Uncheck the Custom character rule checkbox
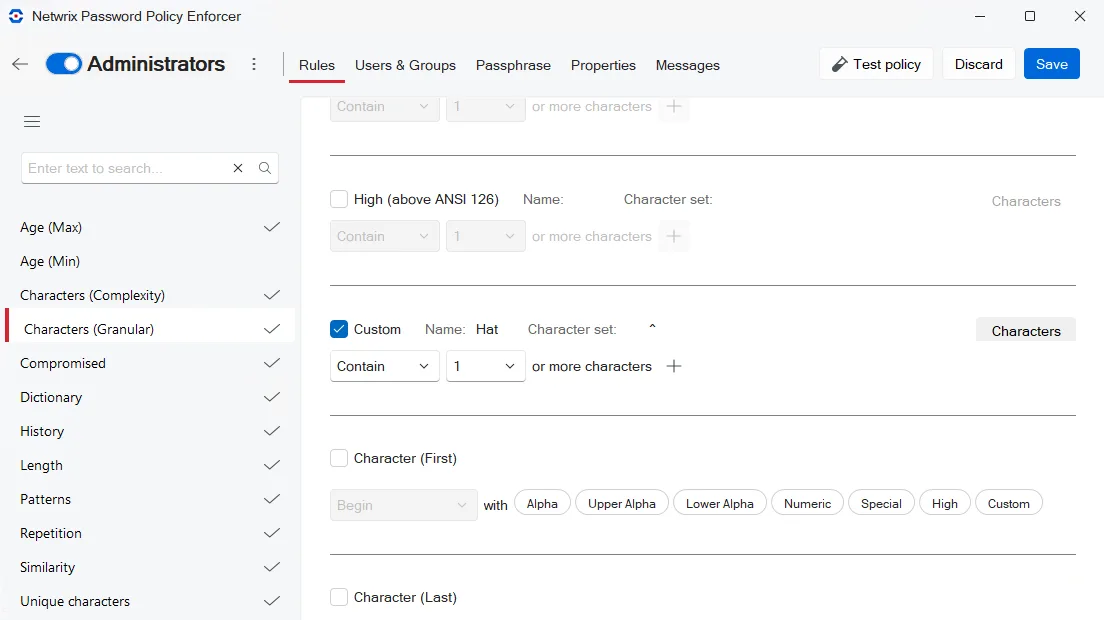The height and width of the screenshot is (620, 1104). [339, 329]
